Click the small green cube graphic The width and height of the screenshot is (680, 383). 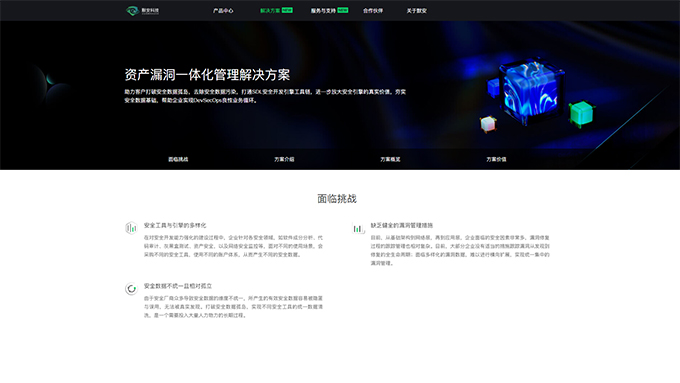click(x=582, y=114)
